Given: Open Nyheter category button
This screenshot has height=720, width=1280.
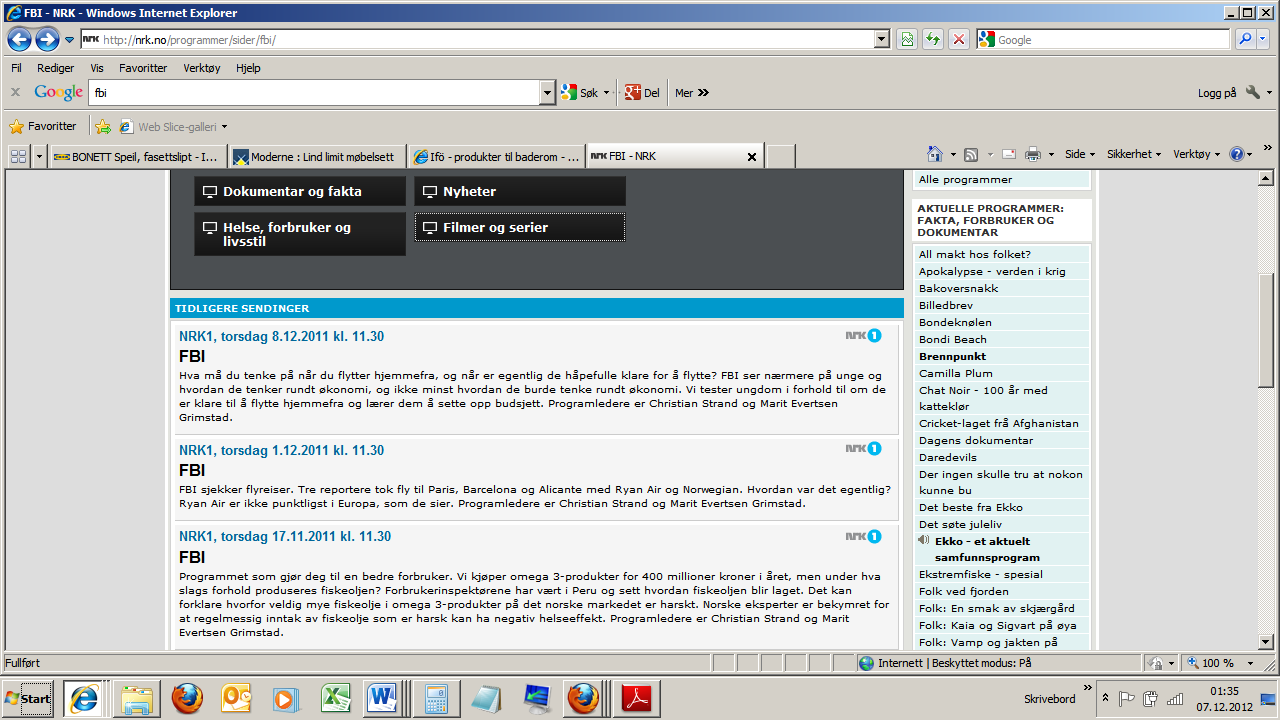Looking at the screenshot, I should 520,191.
